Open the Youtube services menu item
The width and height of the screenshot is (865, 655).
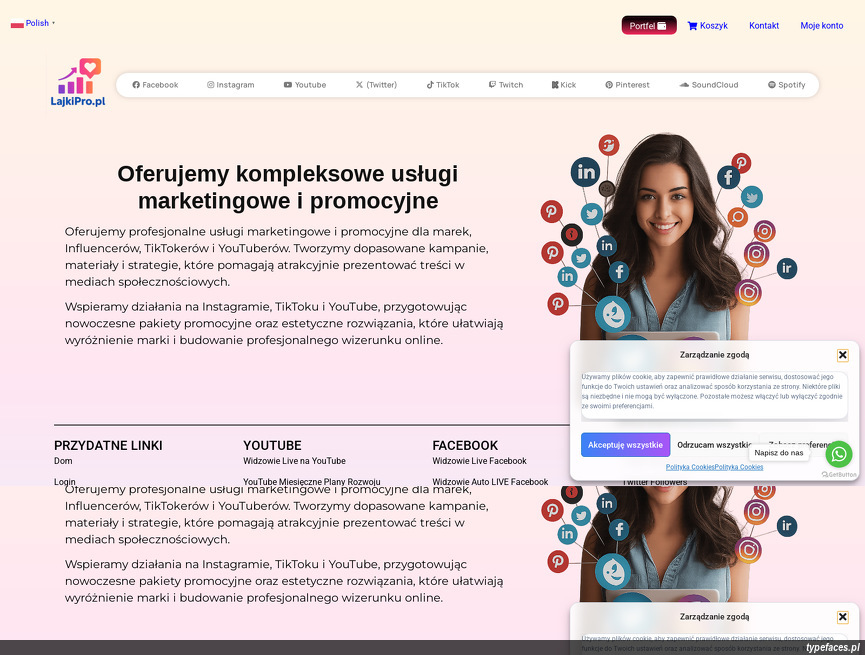pyautogui.click(x=305, y=85)
